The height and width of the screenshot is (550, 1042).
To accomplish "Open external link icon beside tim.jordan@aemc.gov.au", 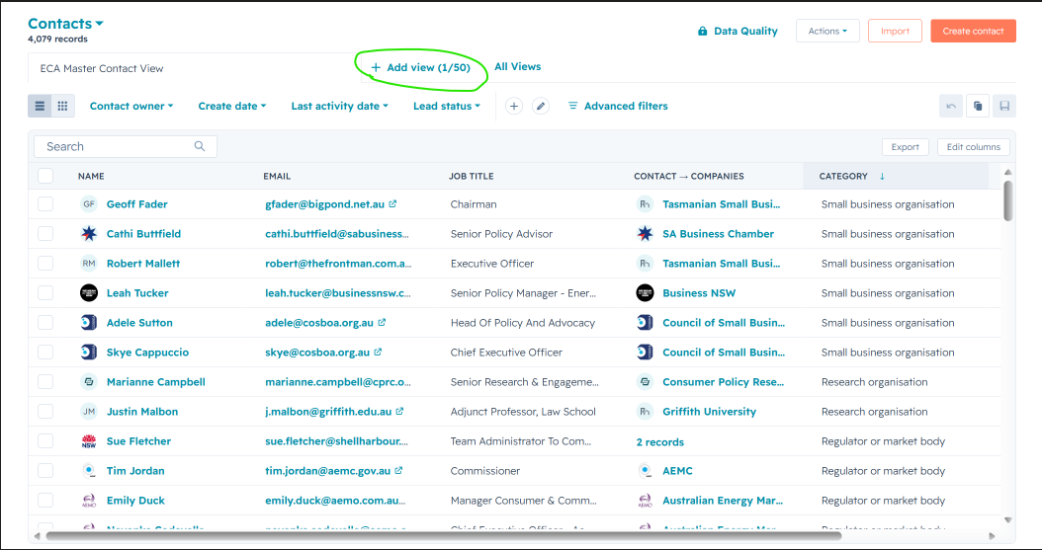I will coord(398,470).
